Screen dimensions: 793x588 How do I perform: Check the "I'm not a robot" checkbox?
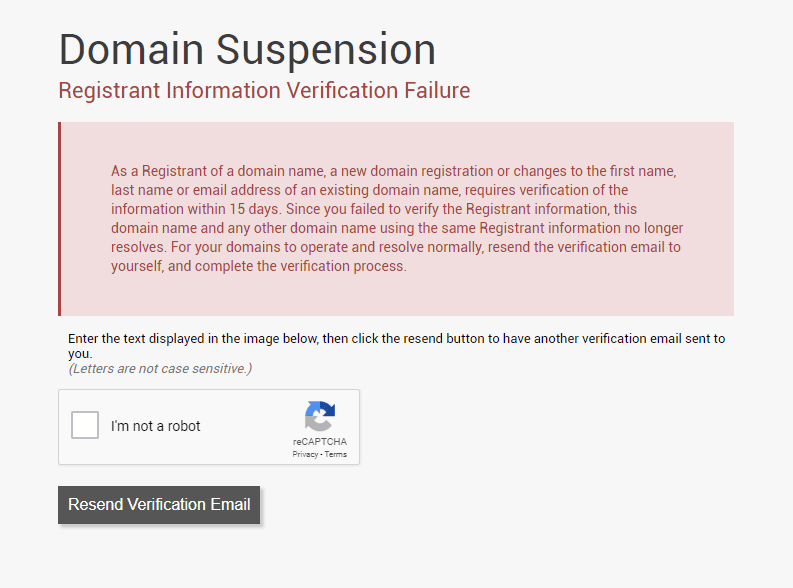click(85, 425)
